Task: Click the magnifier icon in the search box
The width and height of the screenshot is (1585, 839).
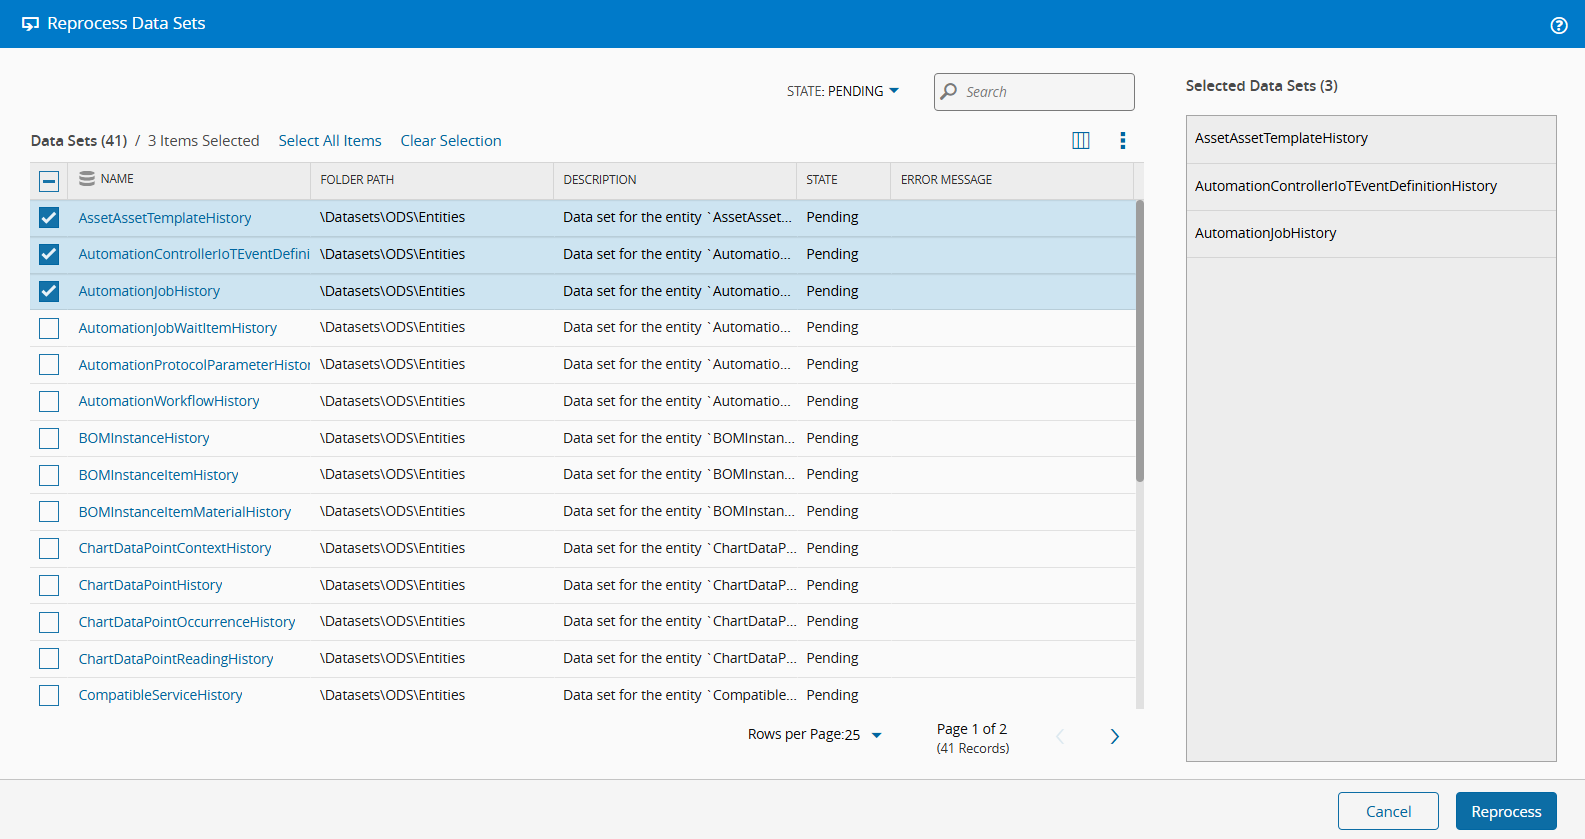Action: pyautogui.click(x=949, y=92)
